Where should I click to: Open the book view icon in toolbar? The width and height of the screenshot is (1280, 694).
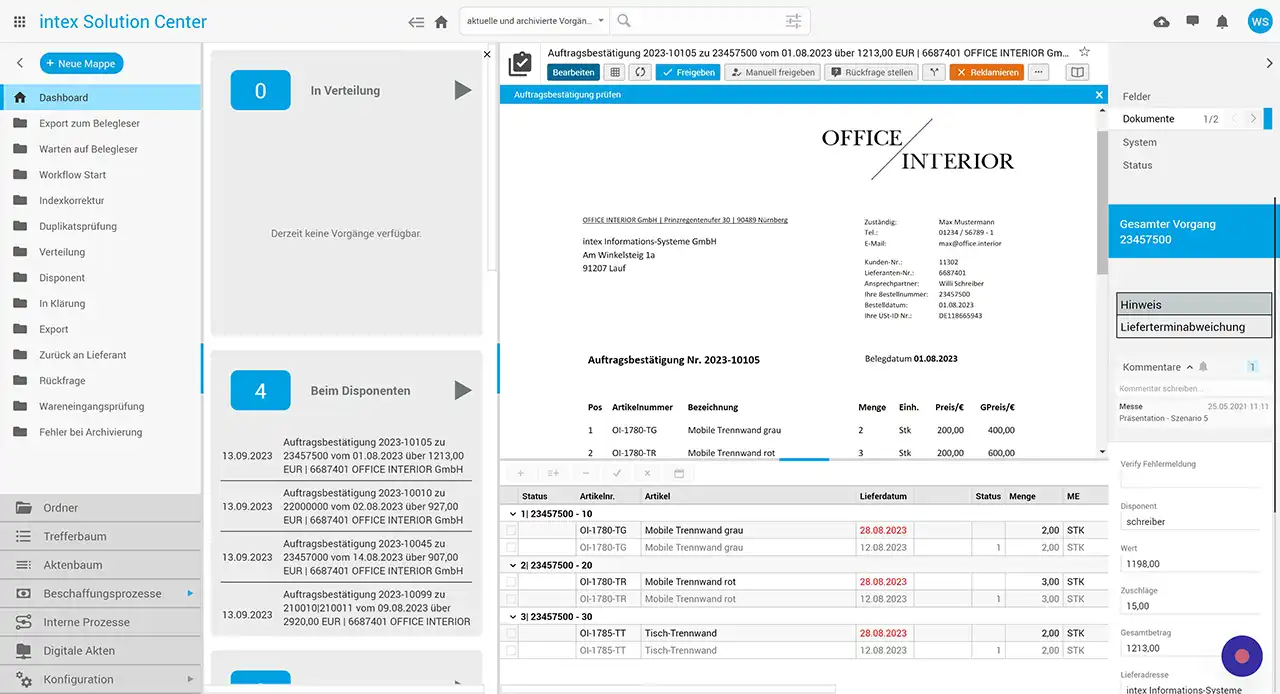click(x=1076, y=72)
